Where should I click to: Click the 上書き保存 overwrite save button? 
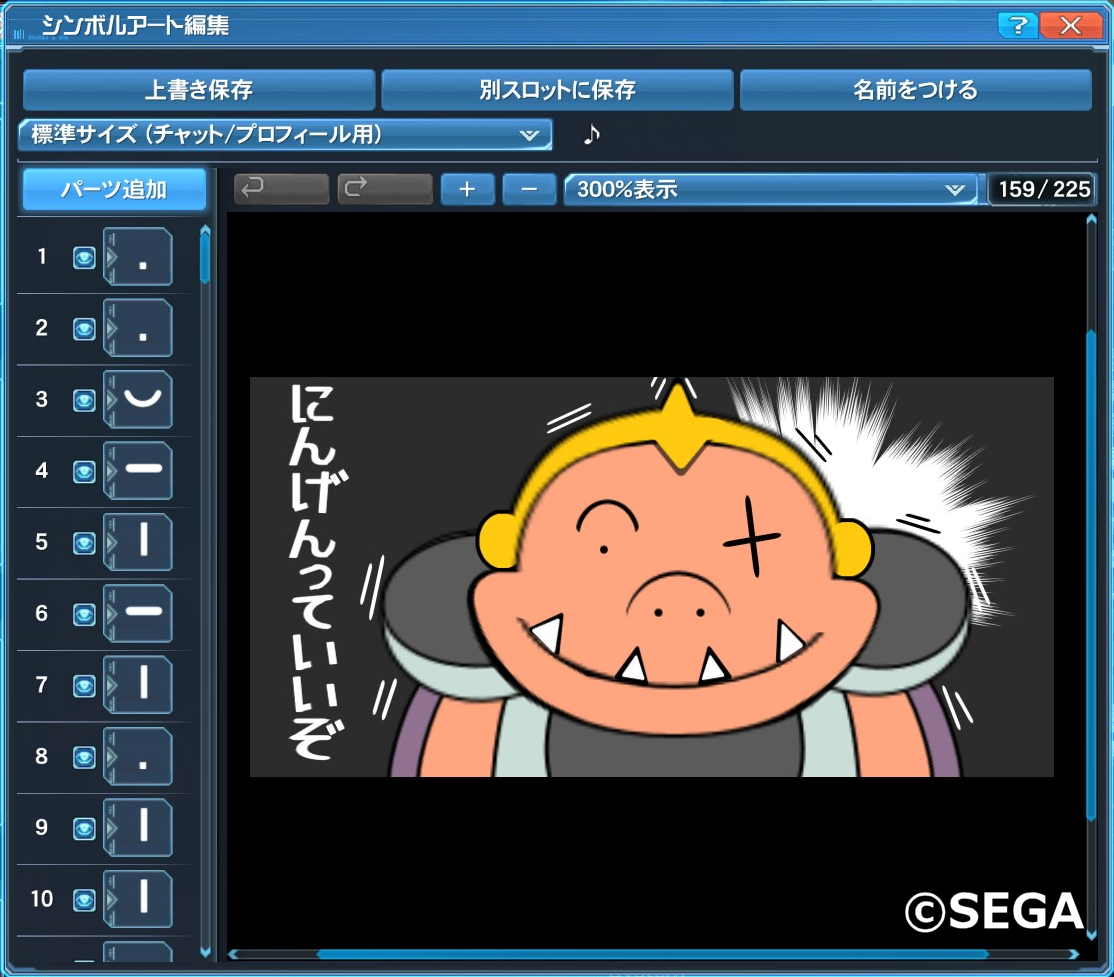pos(199,90)
